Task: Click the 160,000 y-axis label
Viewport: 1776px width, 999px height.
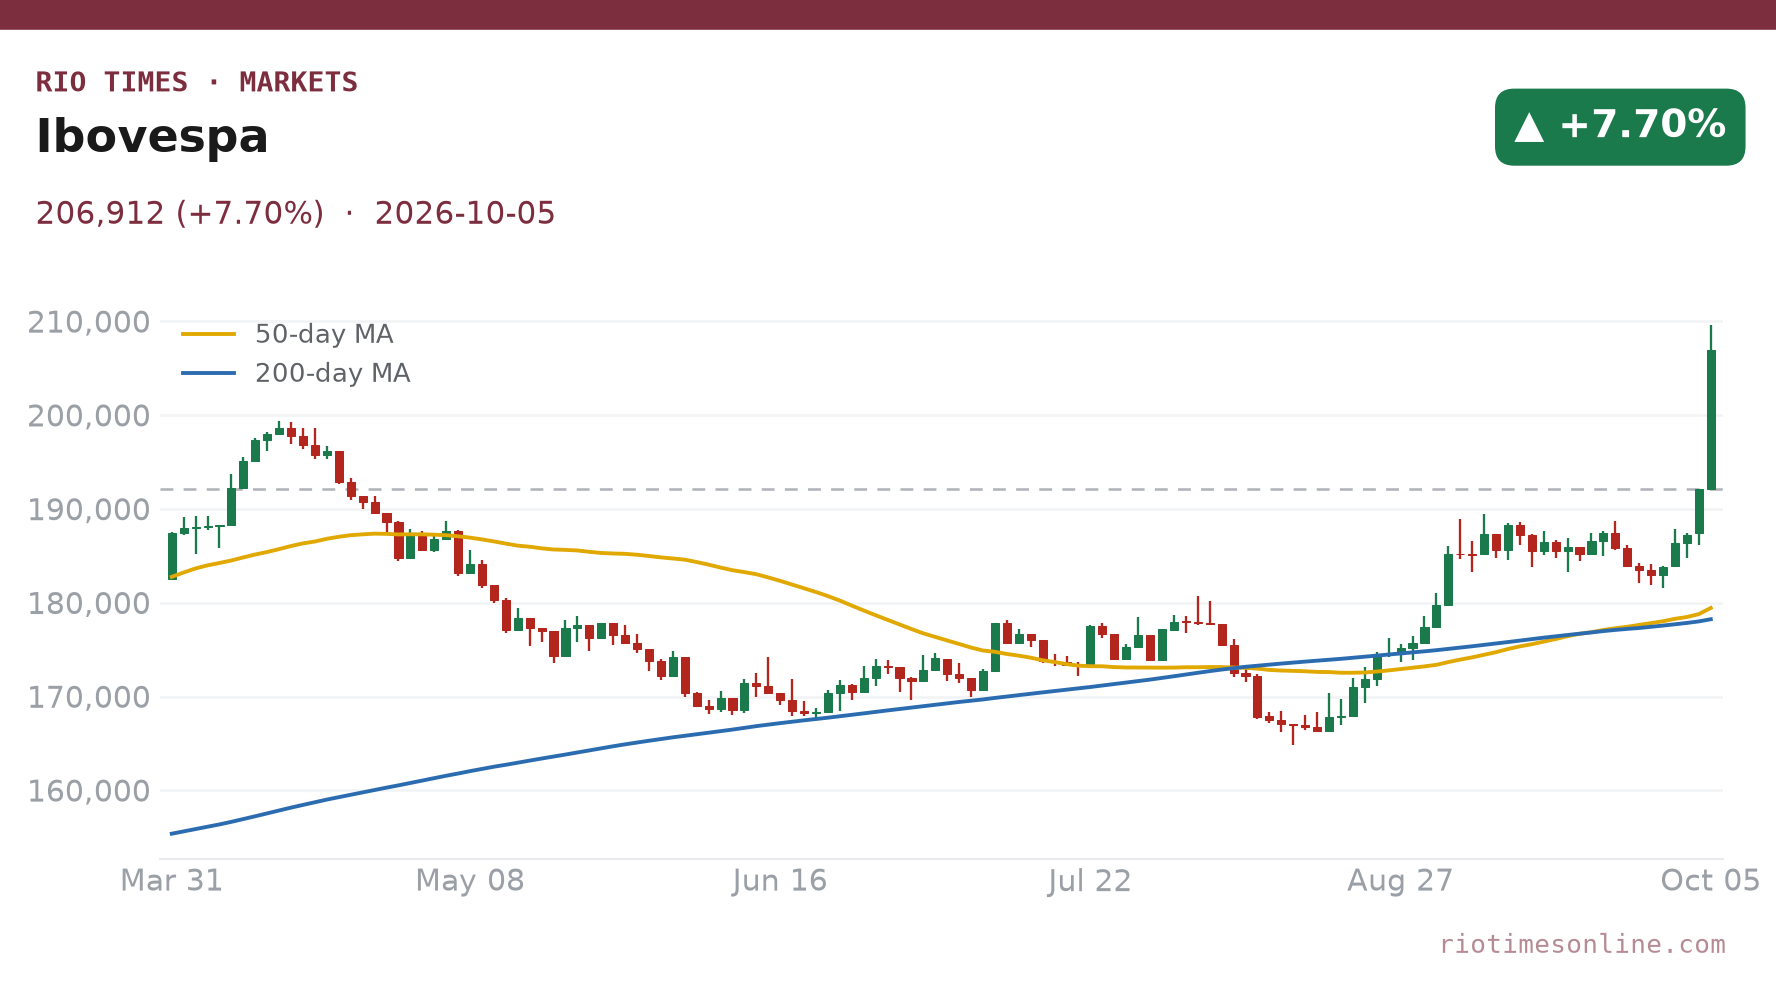Action: [x=89, y=791]
